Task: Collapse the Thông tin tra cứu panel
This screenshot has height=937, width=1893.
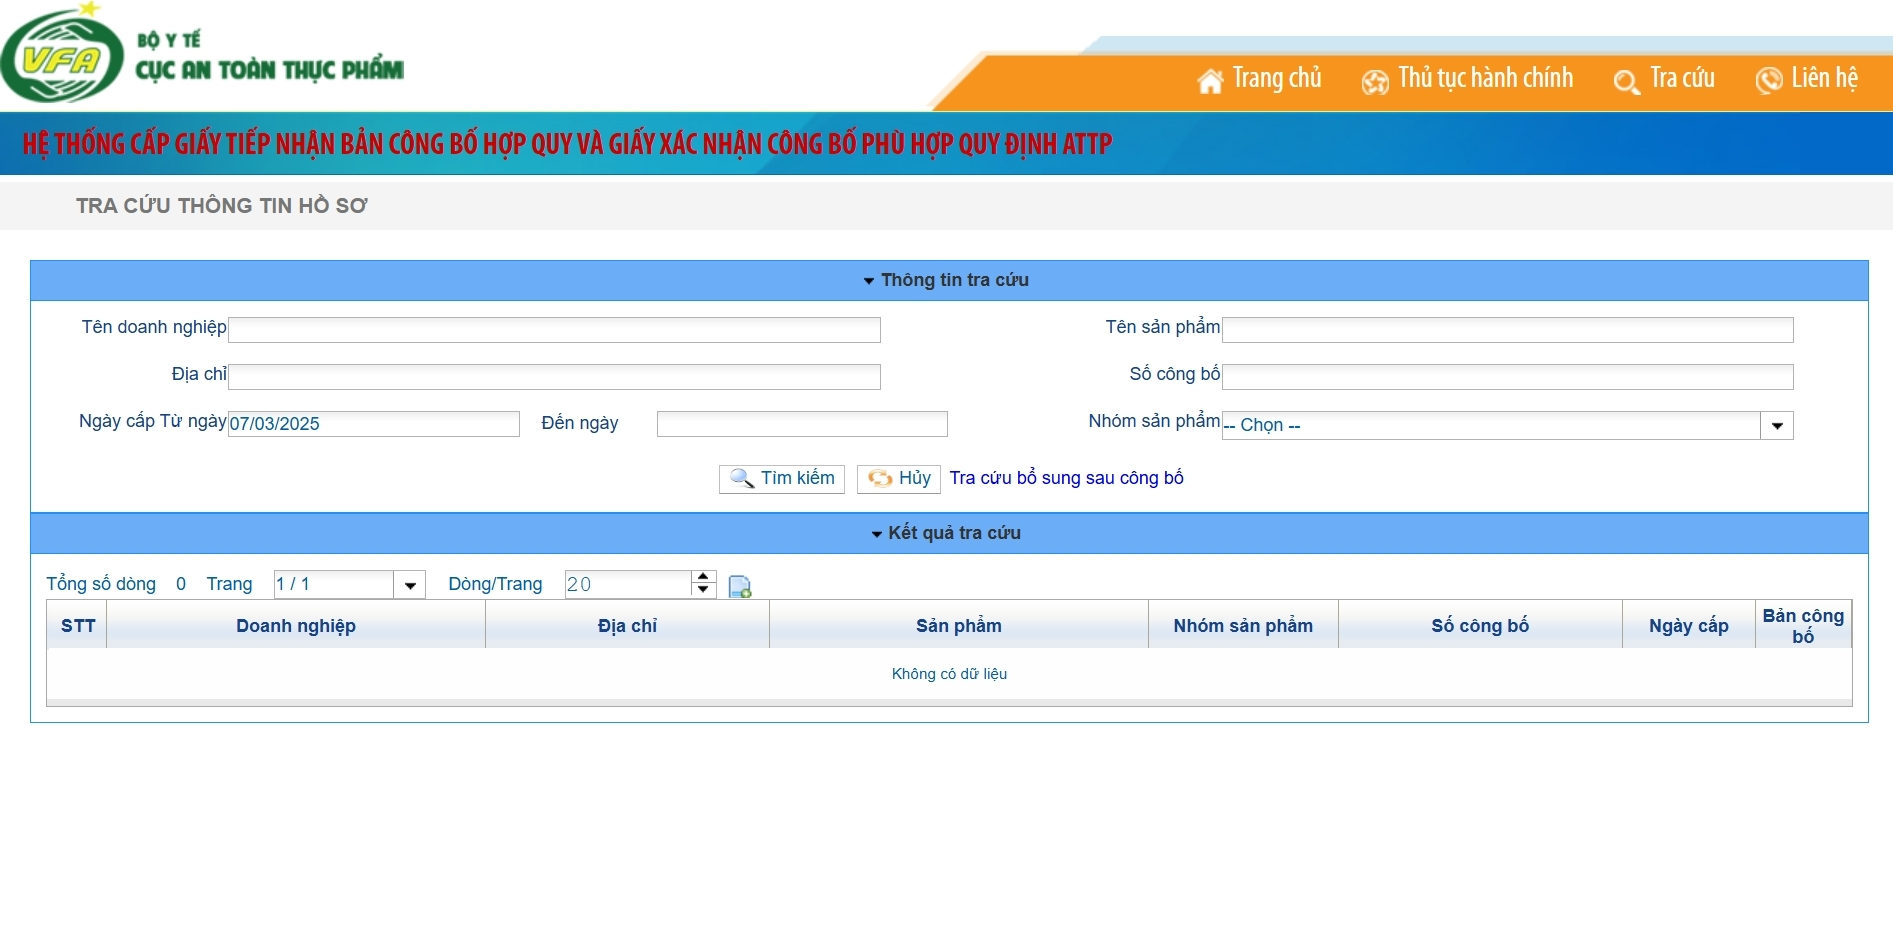Action: coord(869,281)
